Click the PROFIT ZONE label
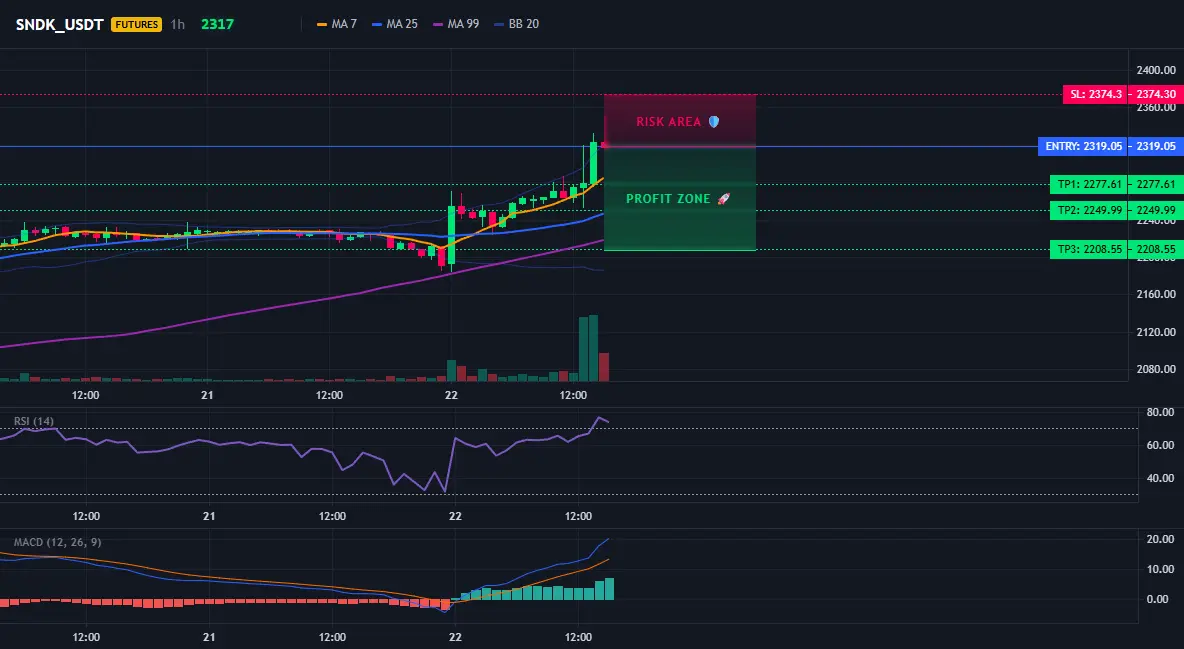1184x649 pixels. (668, 199)
